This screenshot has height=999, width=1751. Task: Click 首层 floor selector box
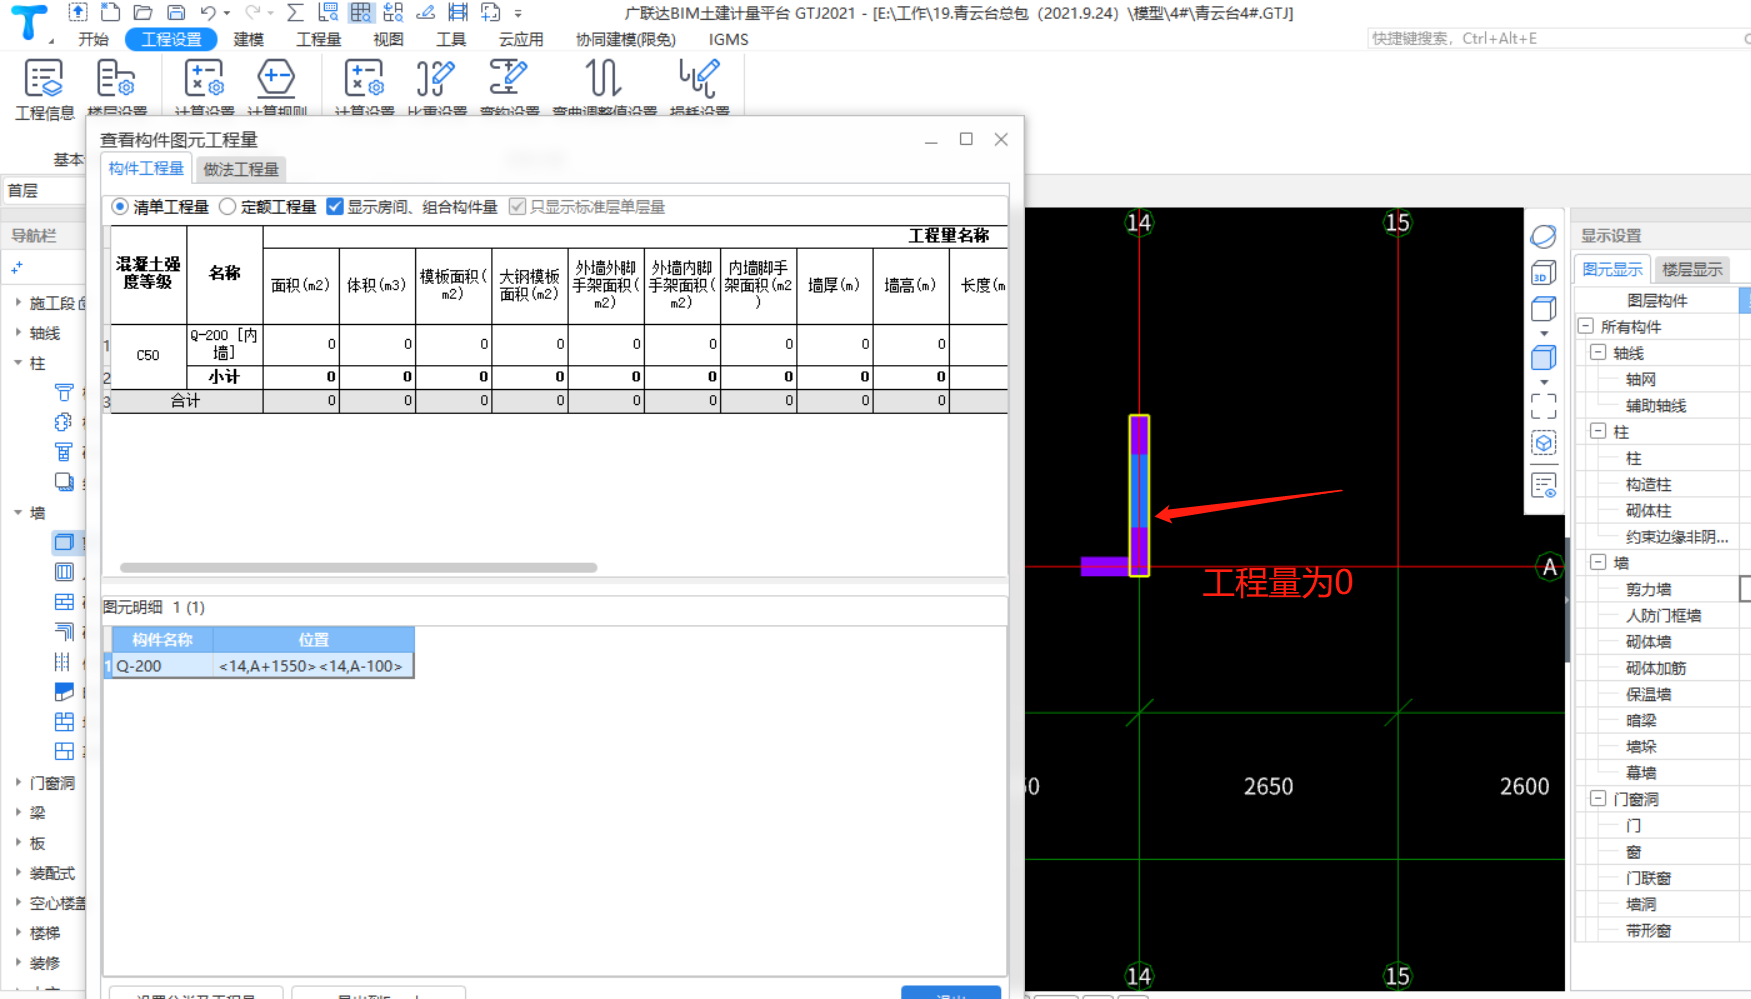click(44, 190)
